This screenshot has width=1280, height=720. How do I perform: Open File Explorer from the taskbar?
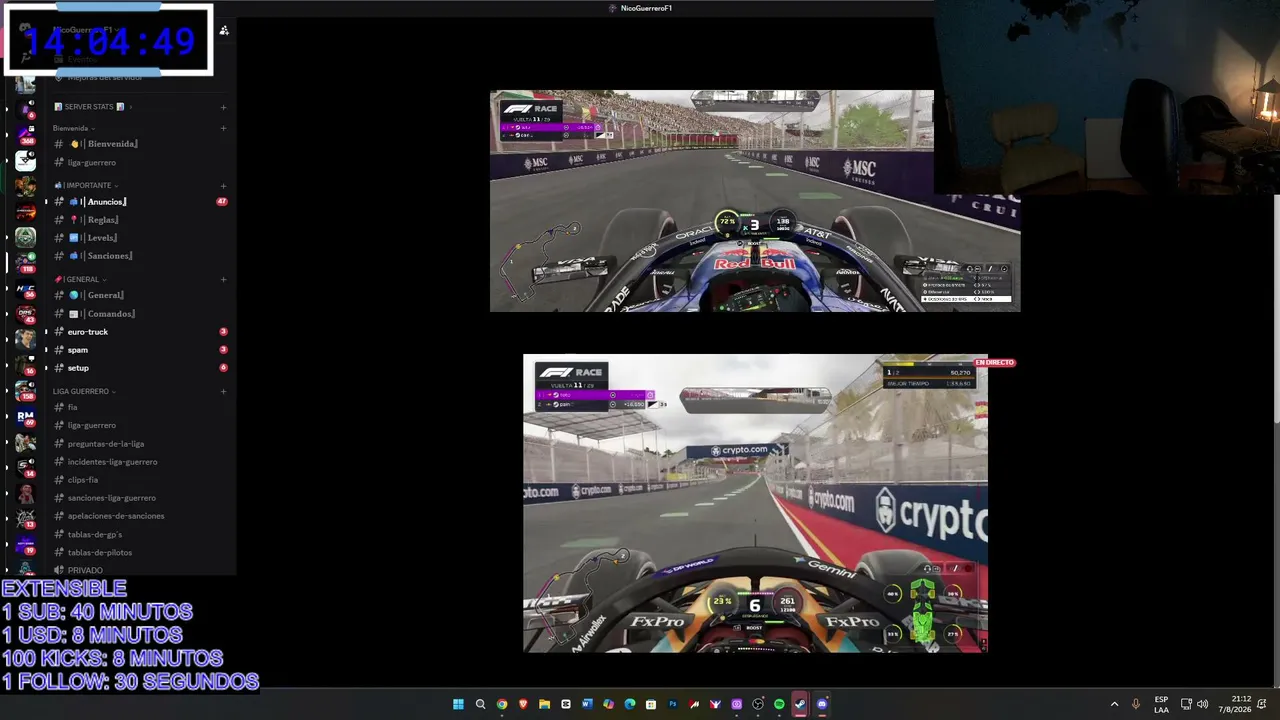point(544,704)
